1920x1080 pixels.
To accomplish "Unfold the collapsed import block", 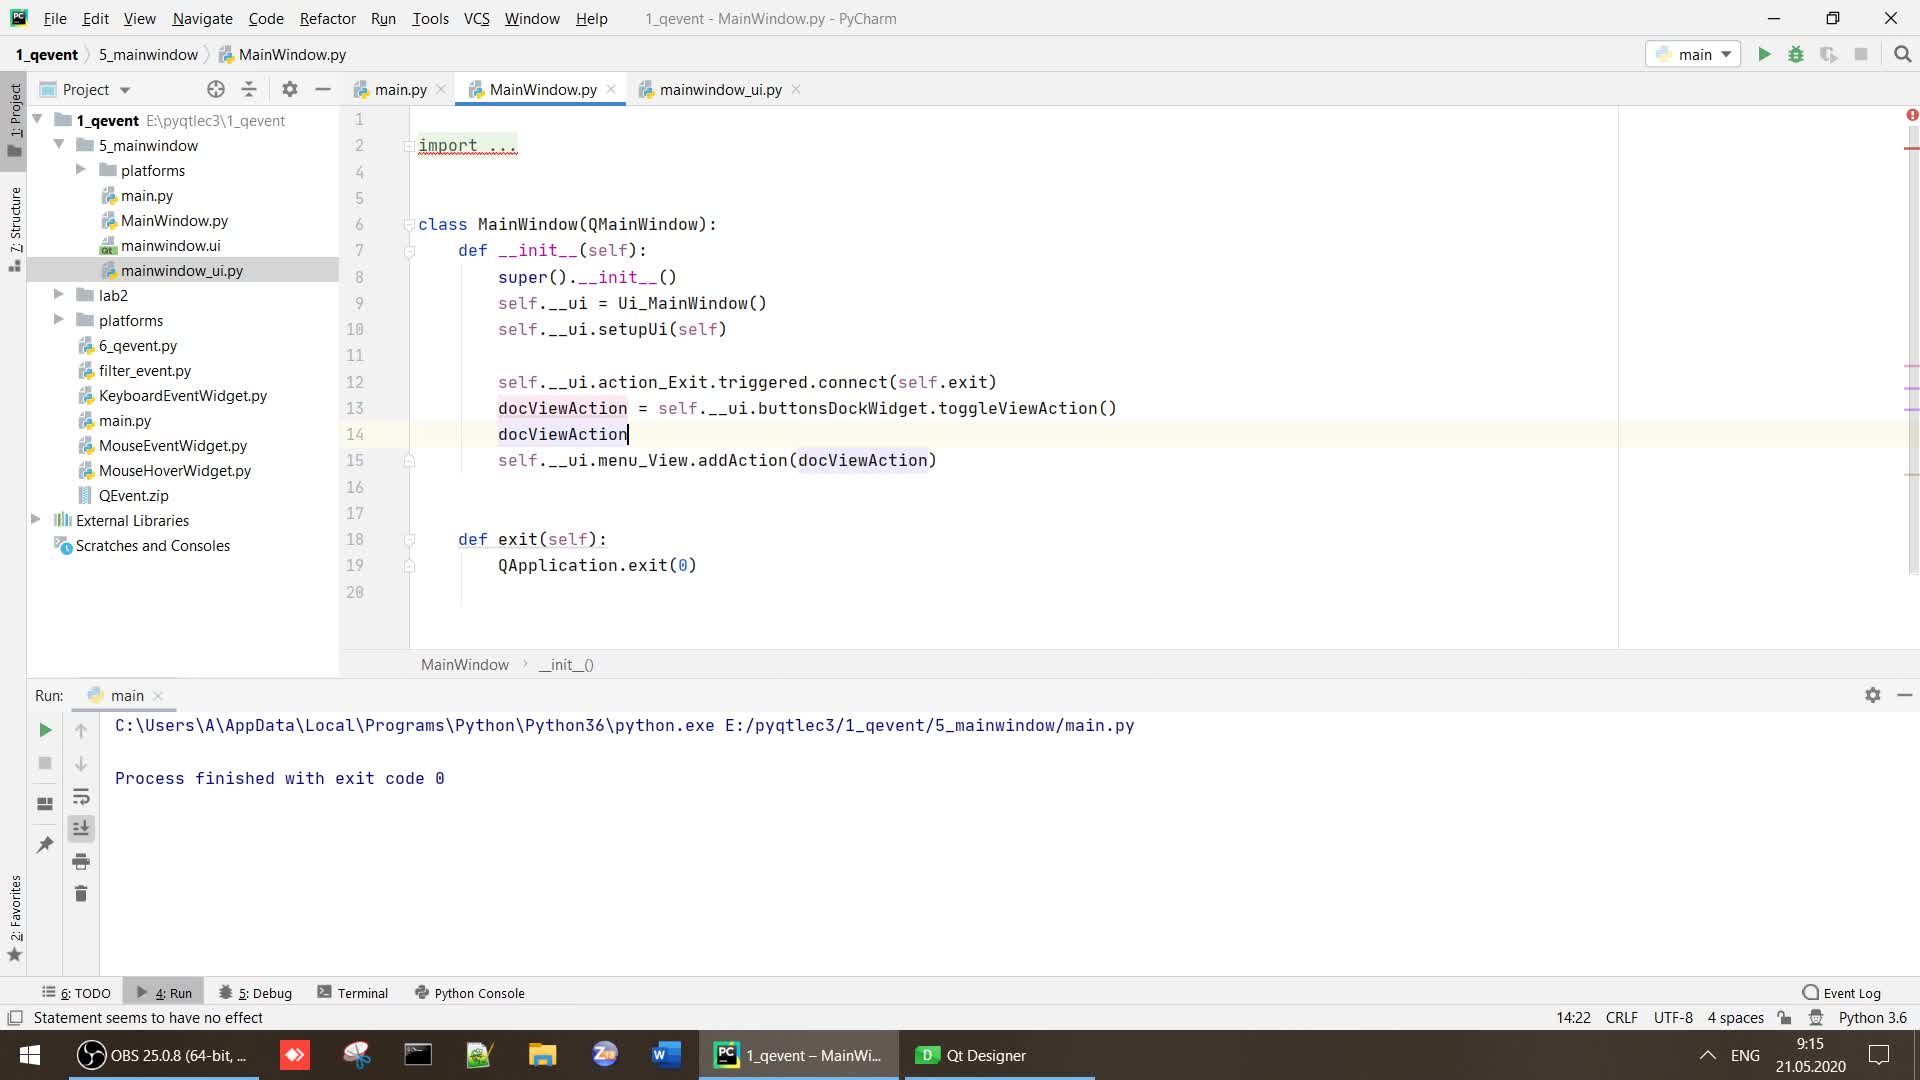I will pos(409,146).
